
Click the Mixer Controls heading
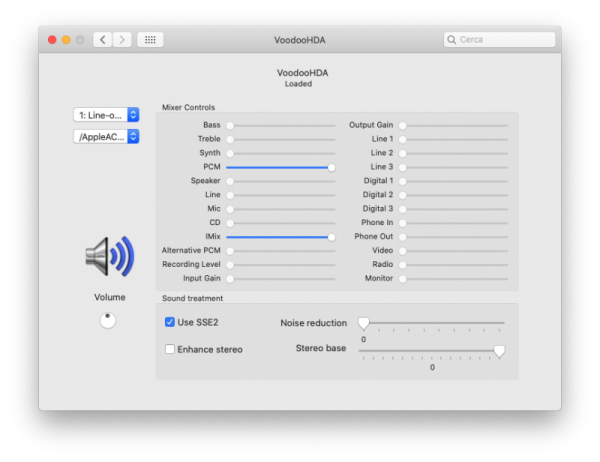point(188,107)
